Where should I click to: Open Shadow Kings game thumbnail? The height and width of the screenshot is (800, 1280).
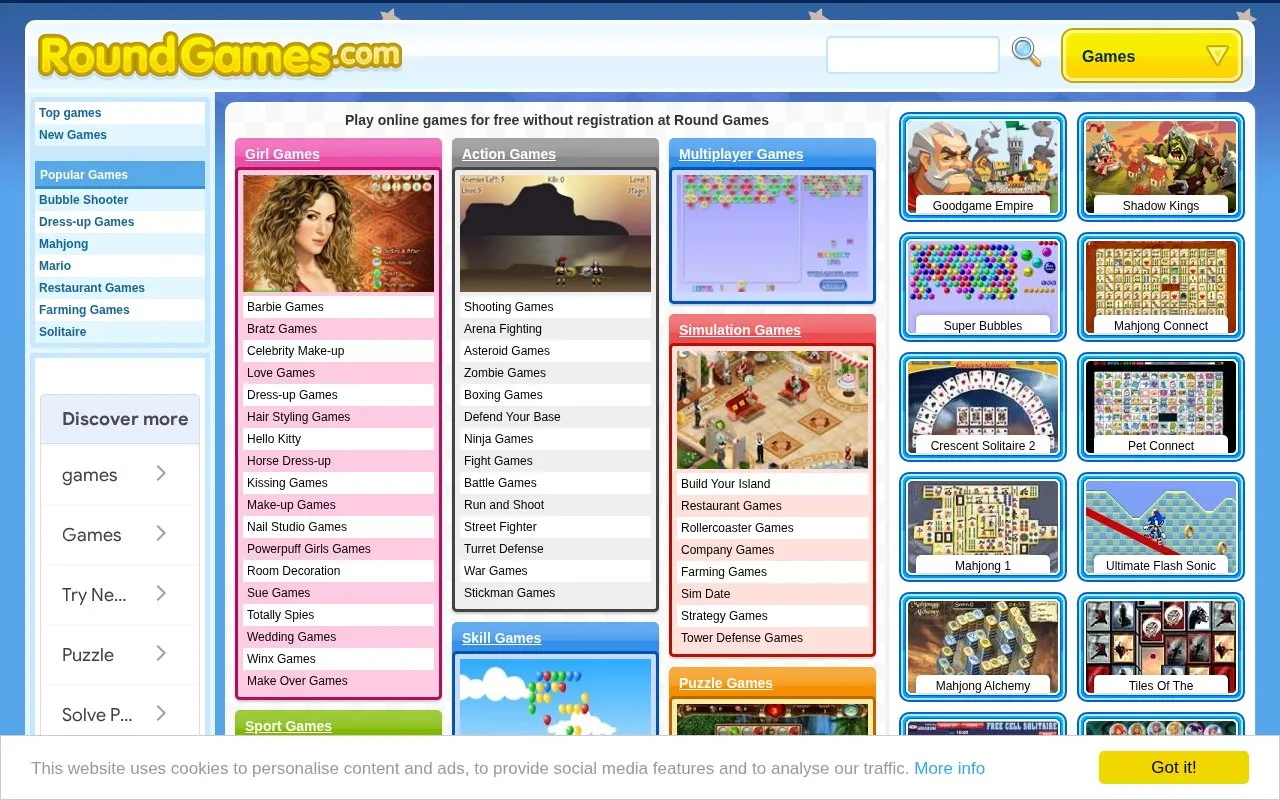pos(1161,167)
